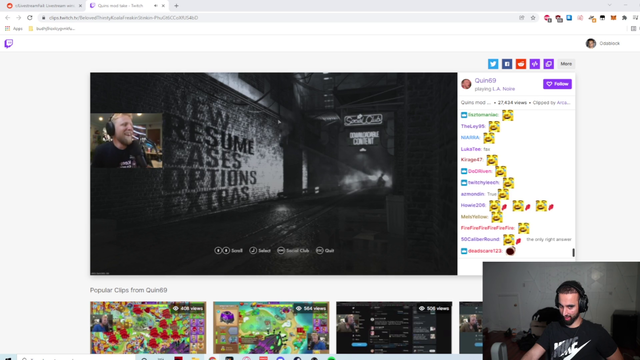Click username deadscare123 in chat

click(x=485, y=251)
